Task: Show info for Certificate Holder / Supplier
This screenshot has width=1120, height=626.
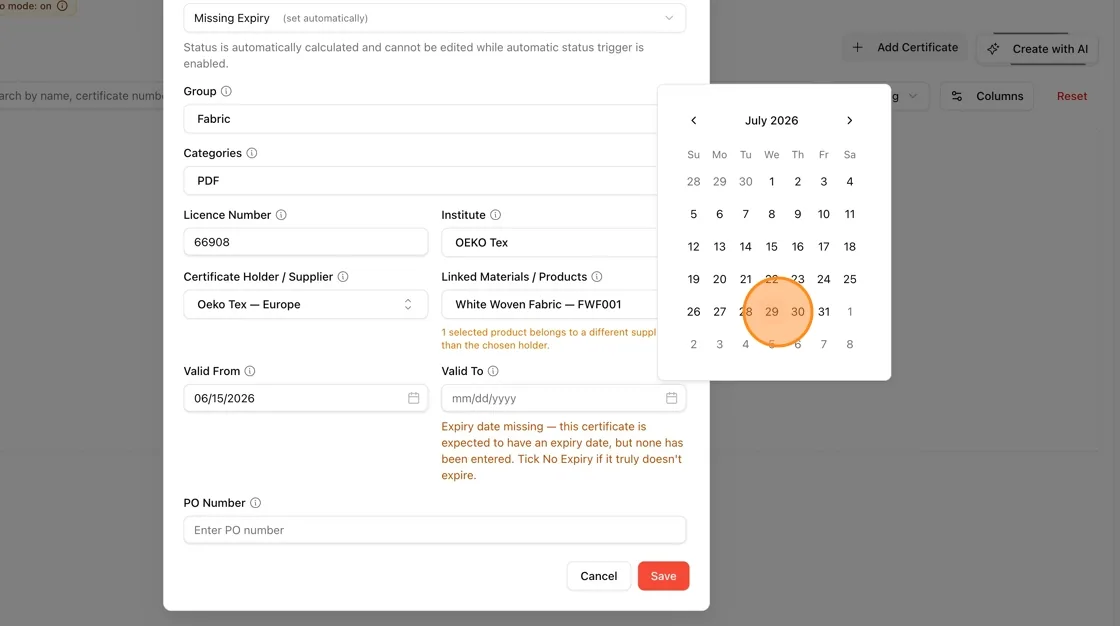Action: [x=343, y=277]
